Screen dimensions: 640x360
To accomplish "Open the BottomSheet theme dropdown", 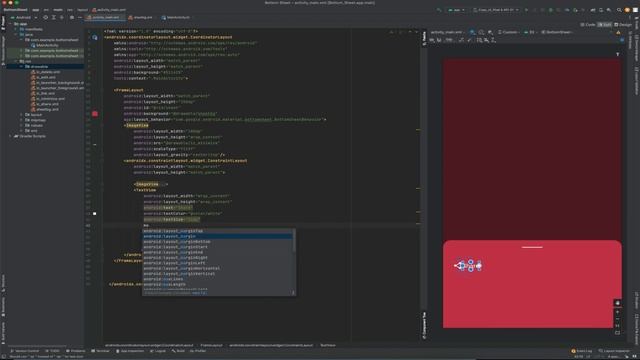I will pos(557,32).
